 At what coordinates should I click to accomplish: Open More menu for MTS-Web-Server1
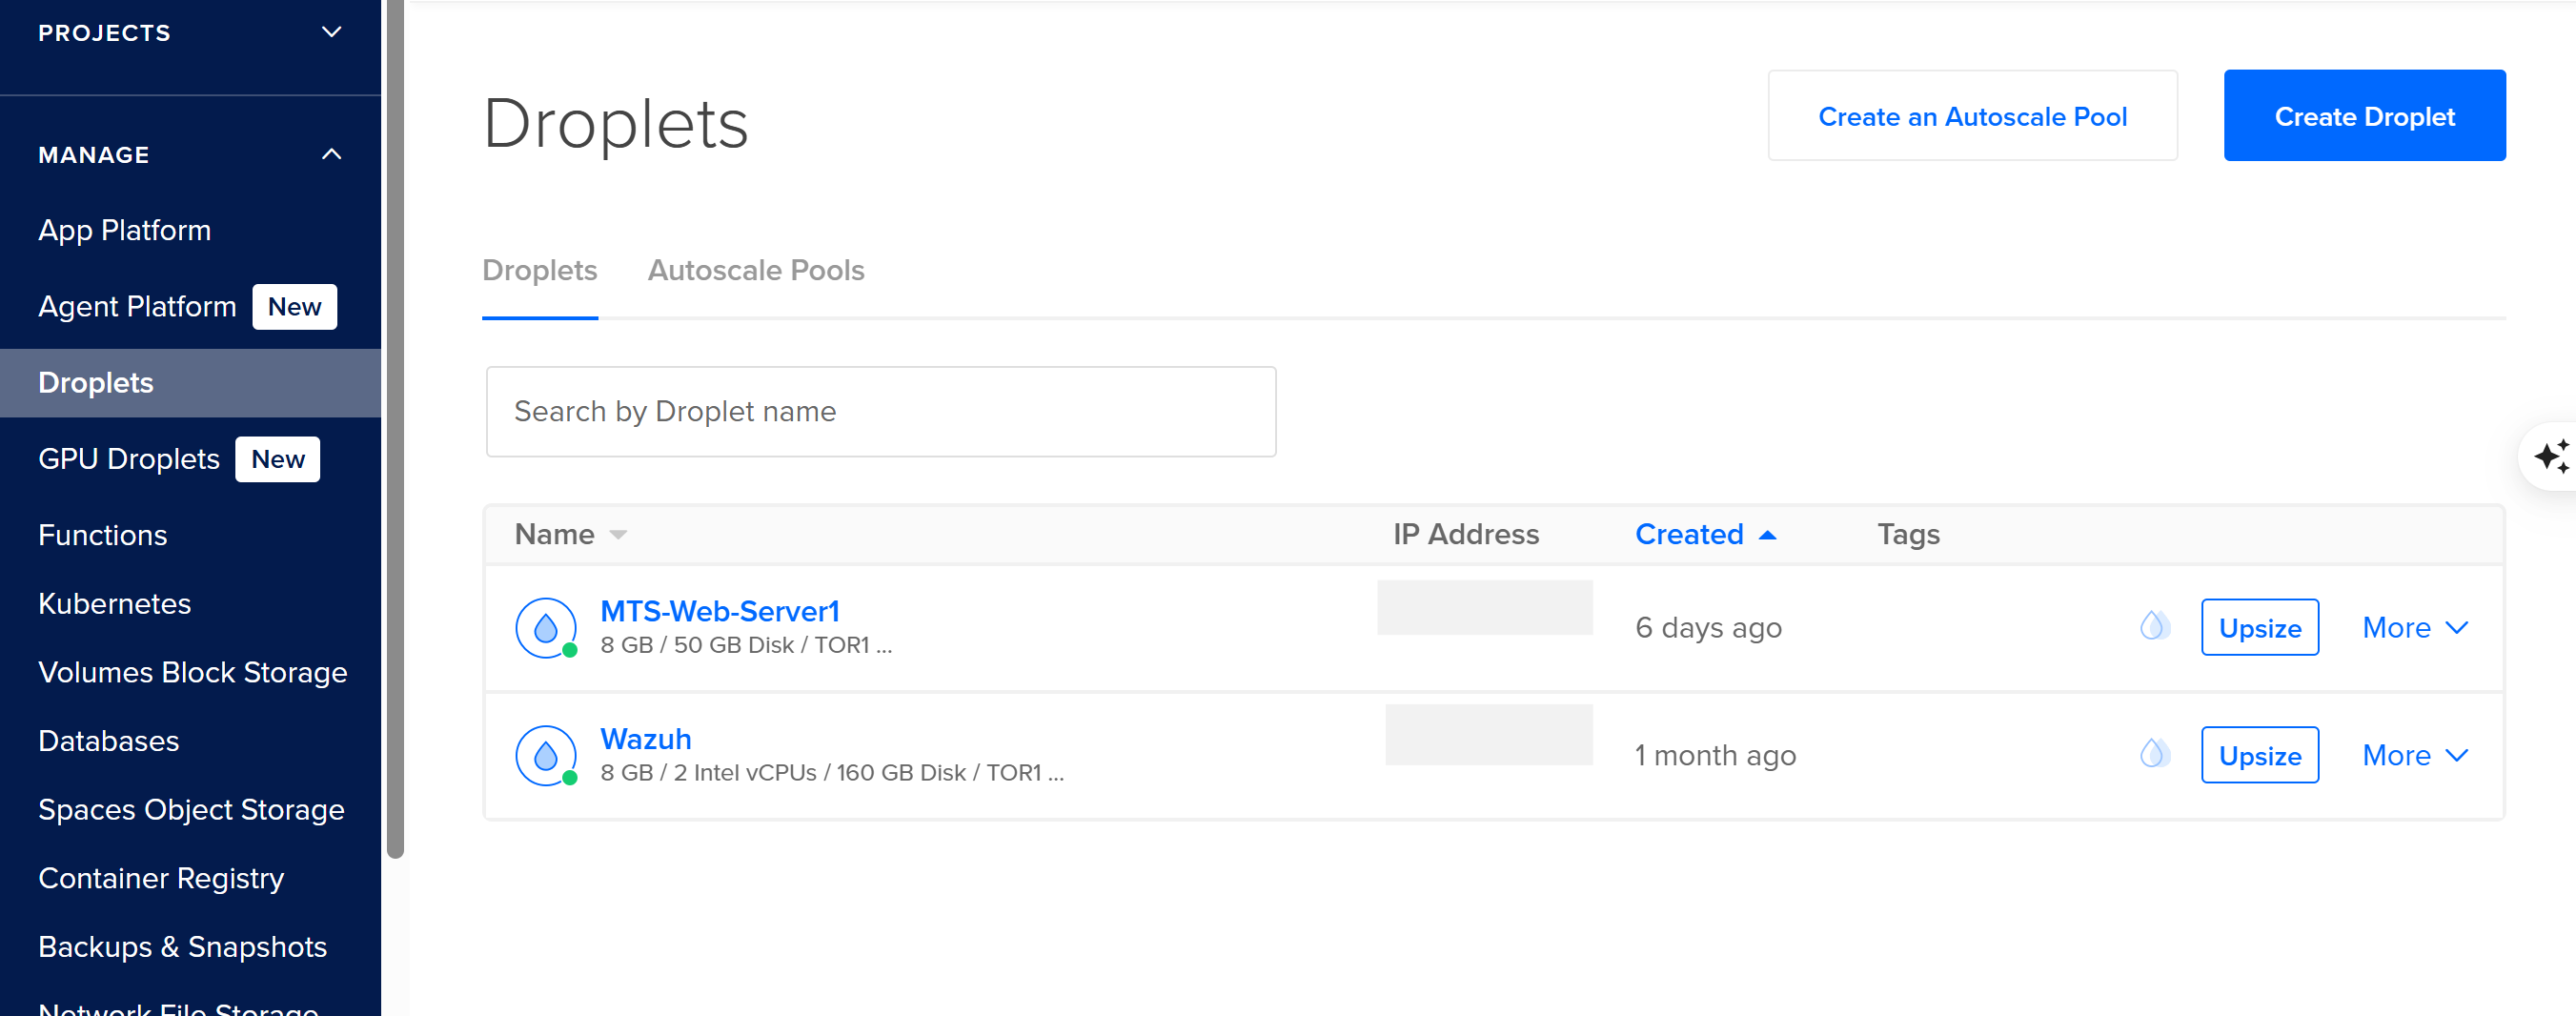click(2415, 628)
